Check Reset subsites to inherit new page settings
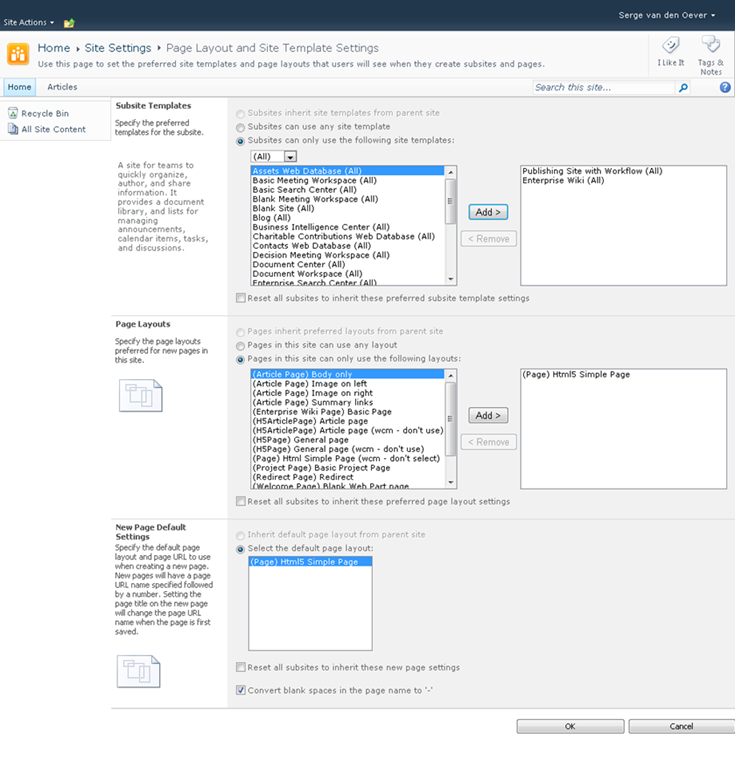The width and height of the screenshot is (735, 768). point(240,667)
